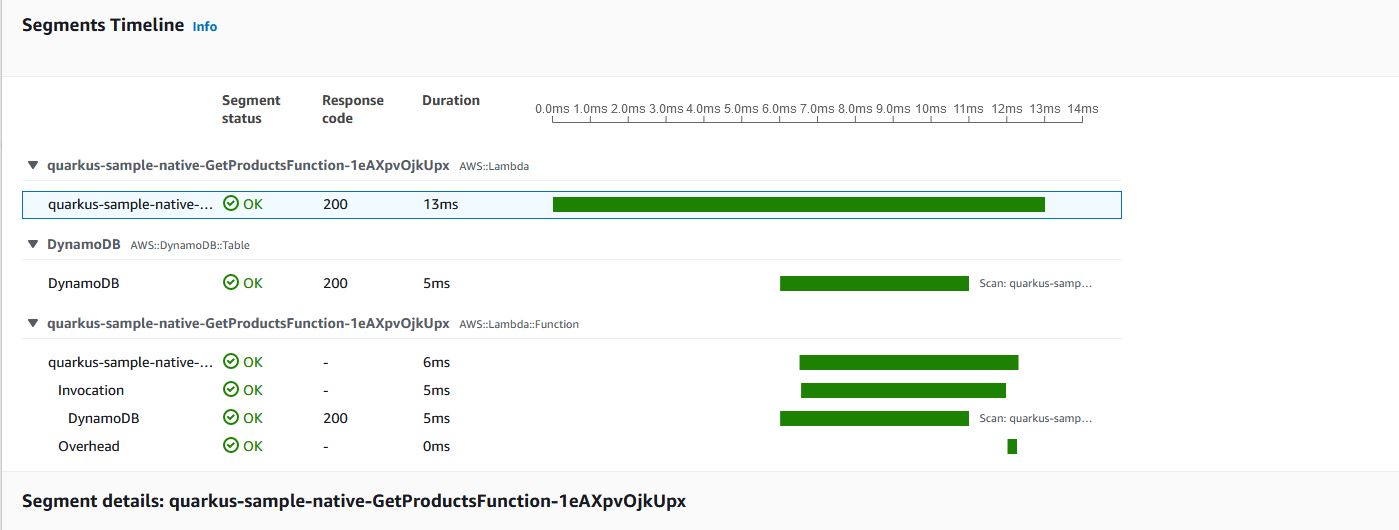Click the OK status icon in Invocation row

[231, 390]
